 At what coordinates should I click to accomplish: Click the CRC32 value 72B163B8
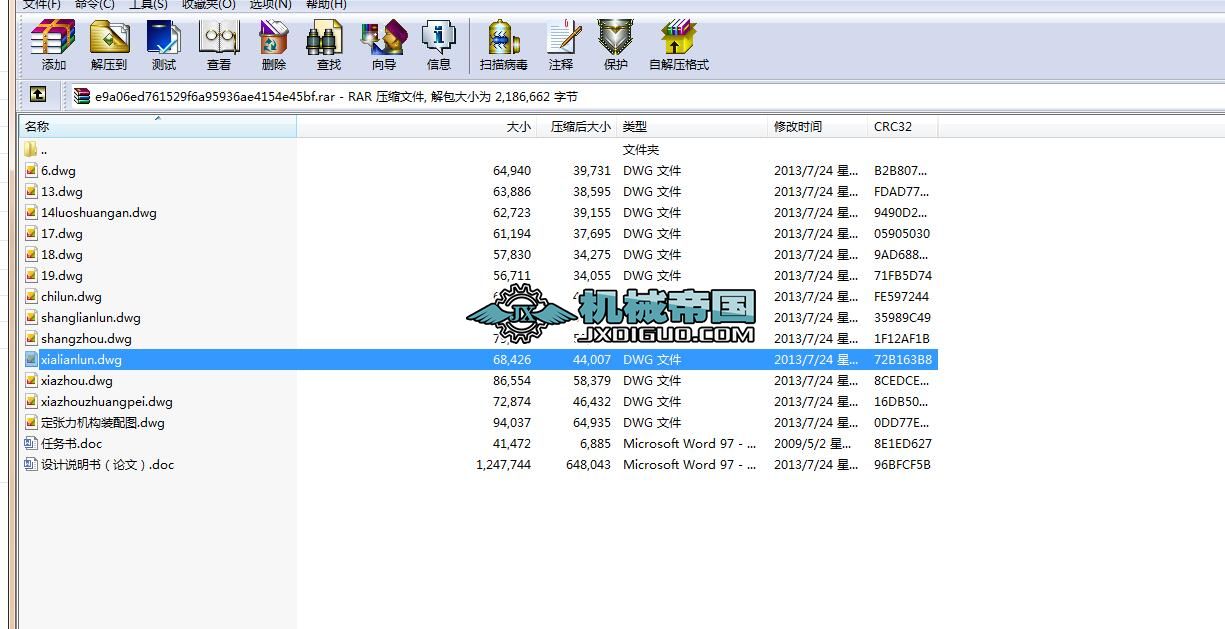point(903,359)
